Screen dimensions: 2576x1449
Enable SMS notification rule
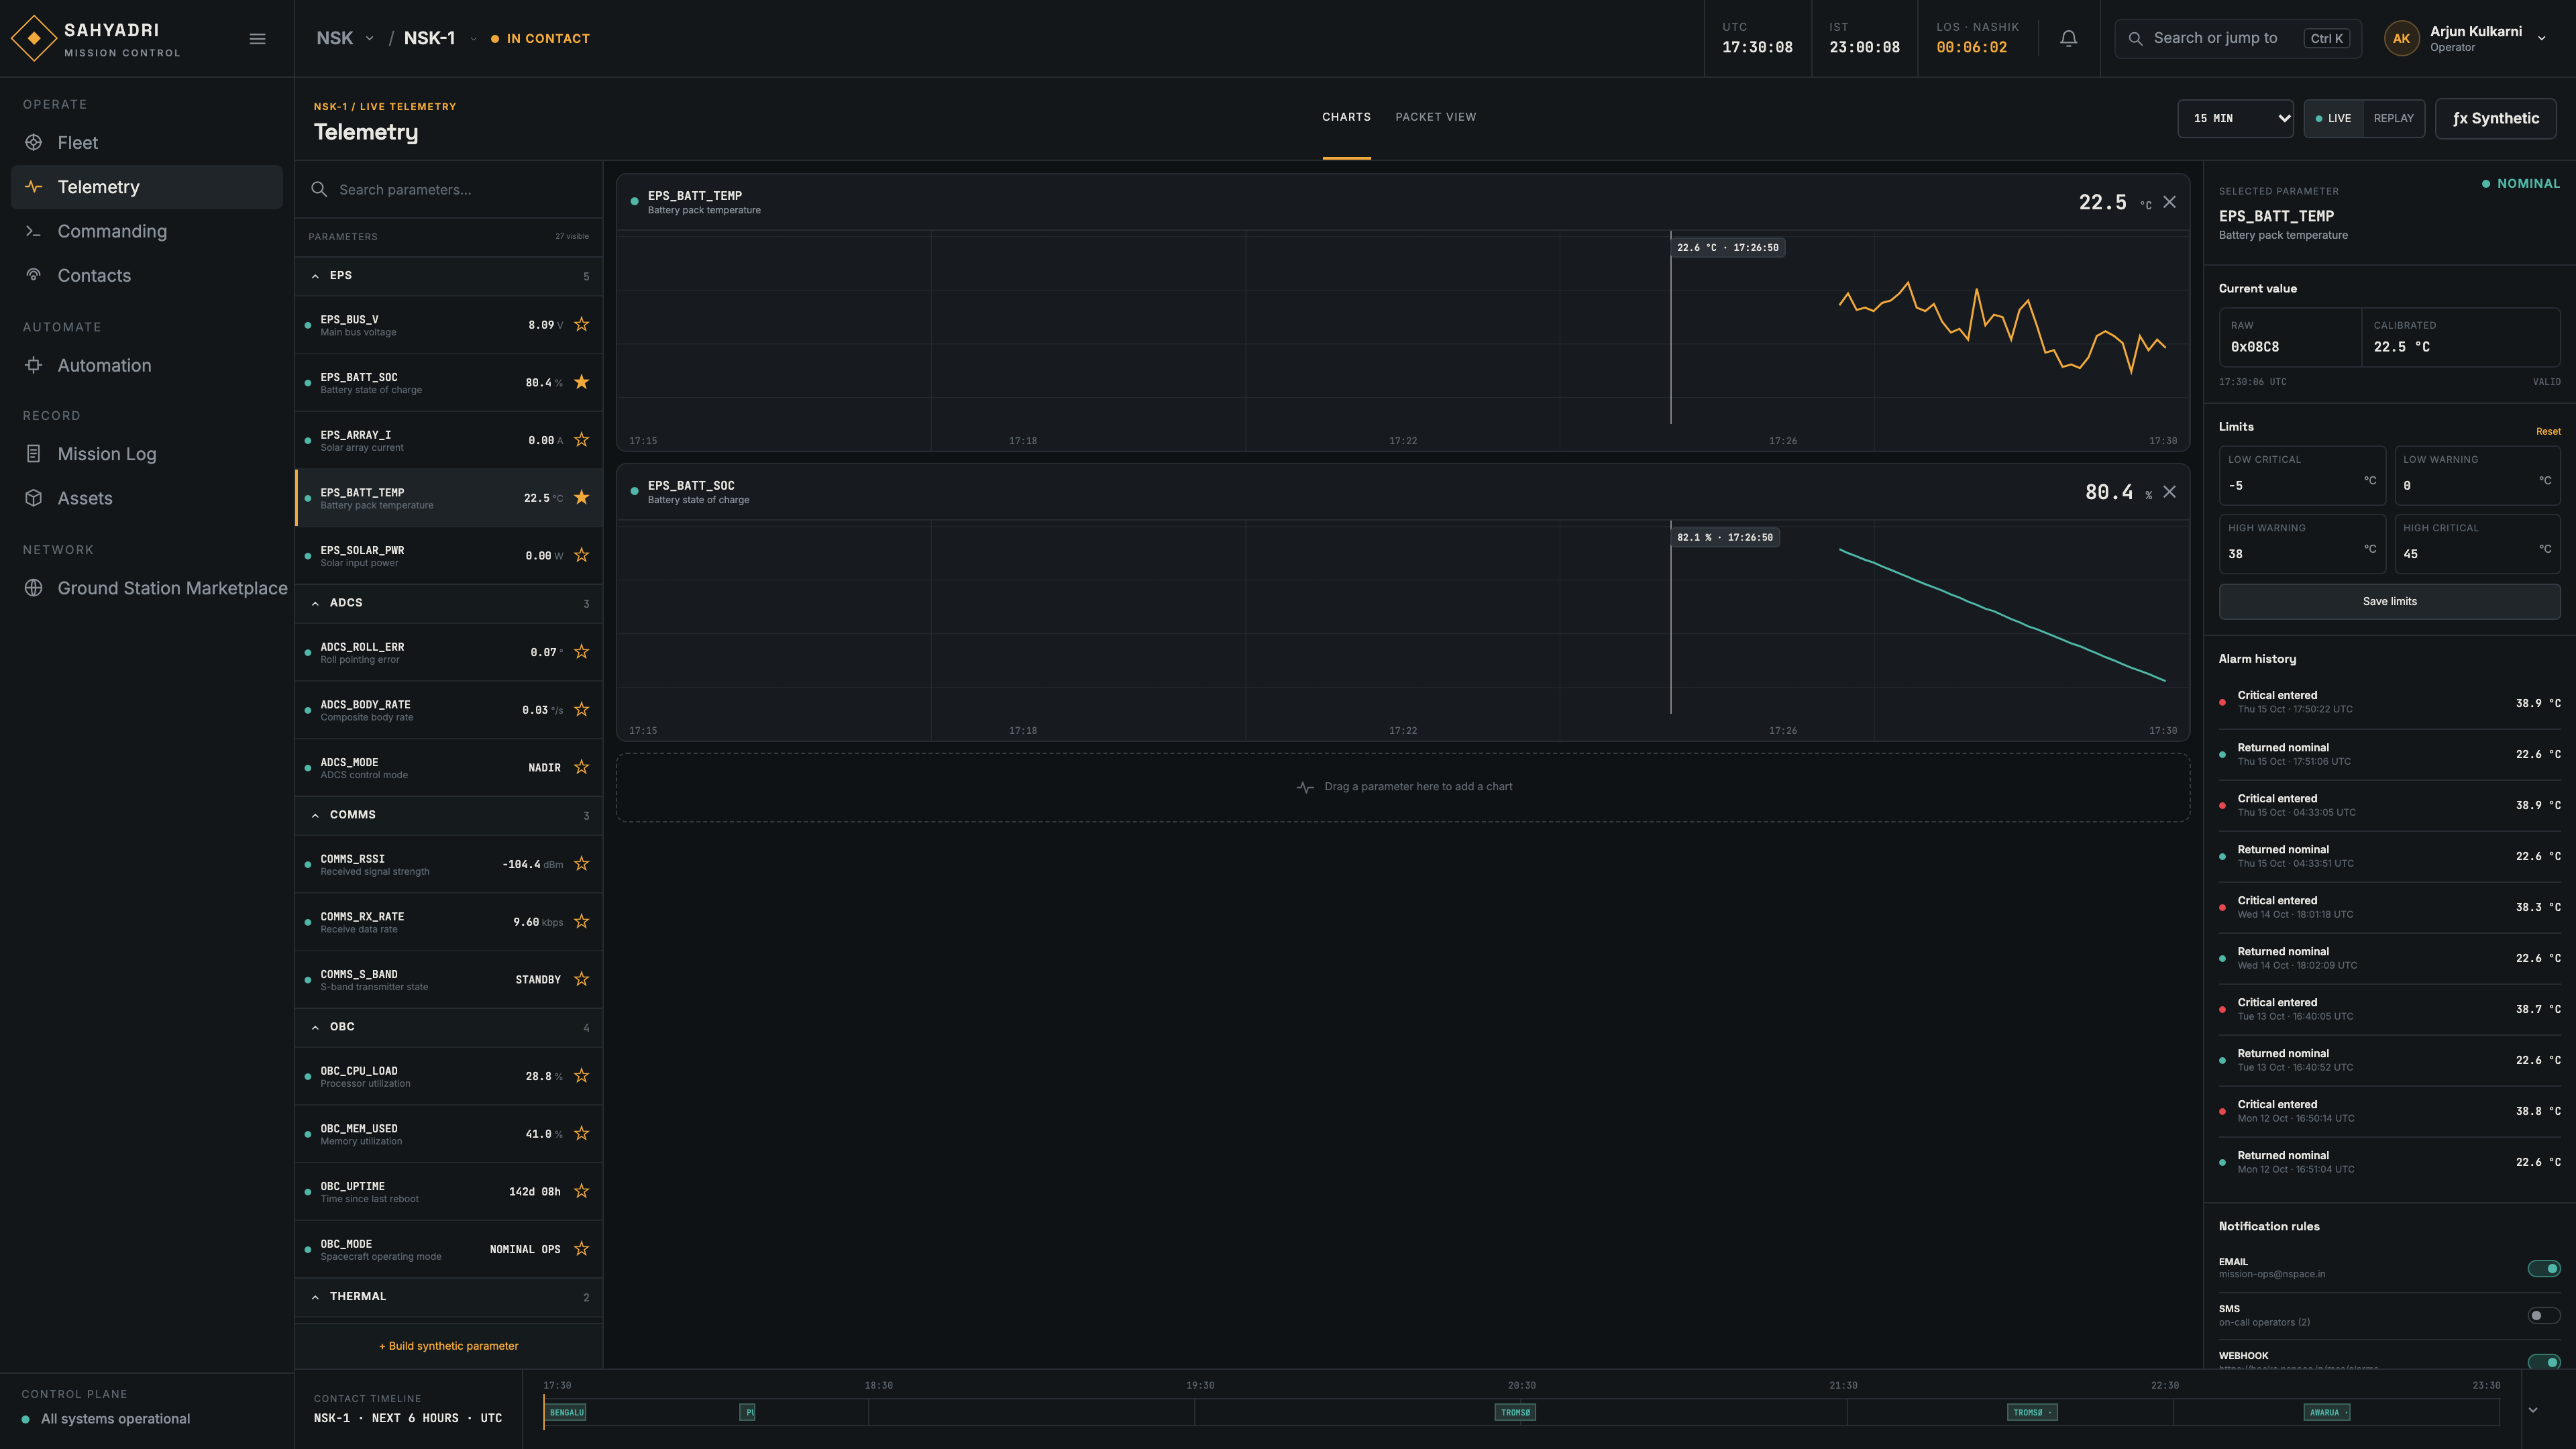click(x=2544, y=1316)
